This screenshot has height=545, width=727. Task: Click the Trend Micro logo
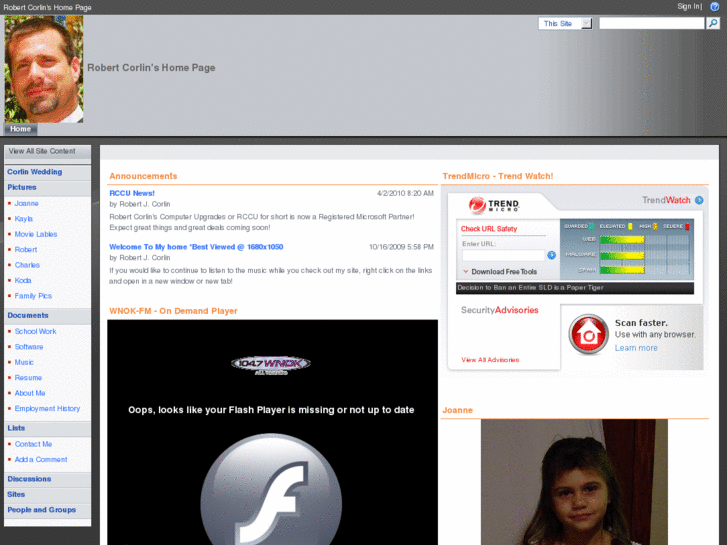(x=494, y=205)
